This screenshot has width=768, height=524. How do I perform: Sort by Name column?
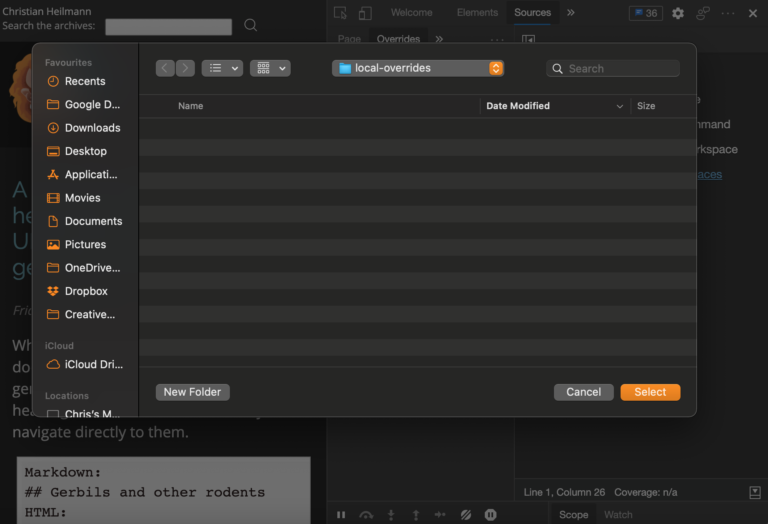(x=191, y=106)
